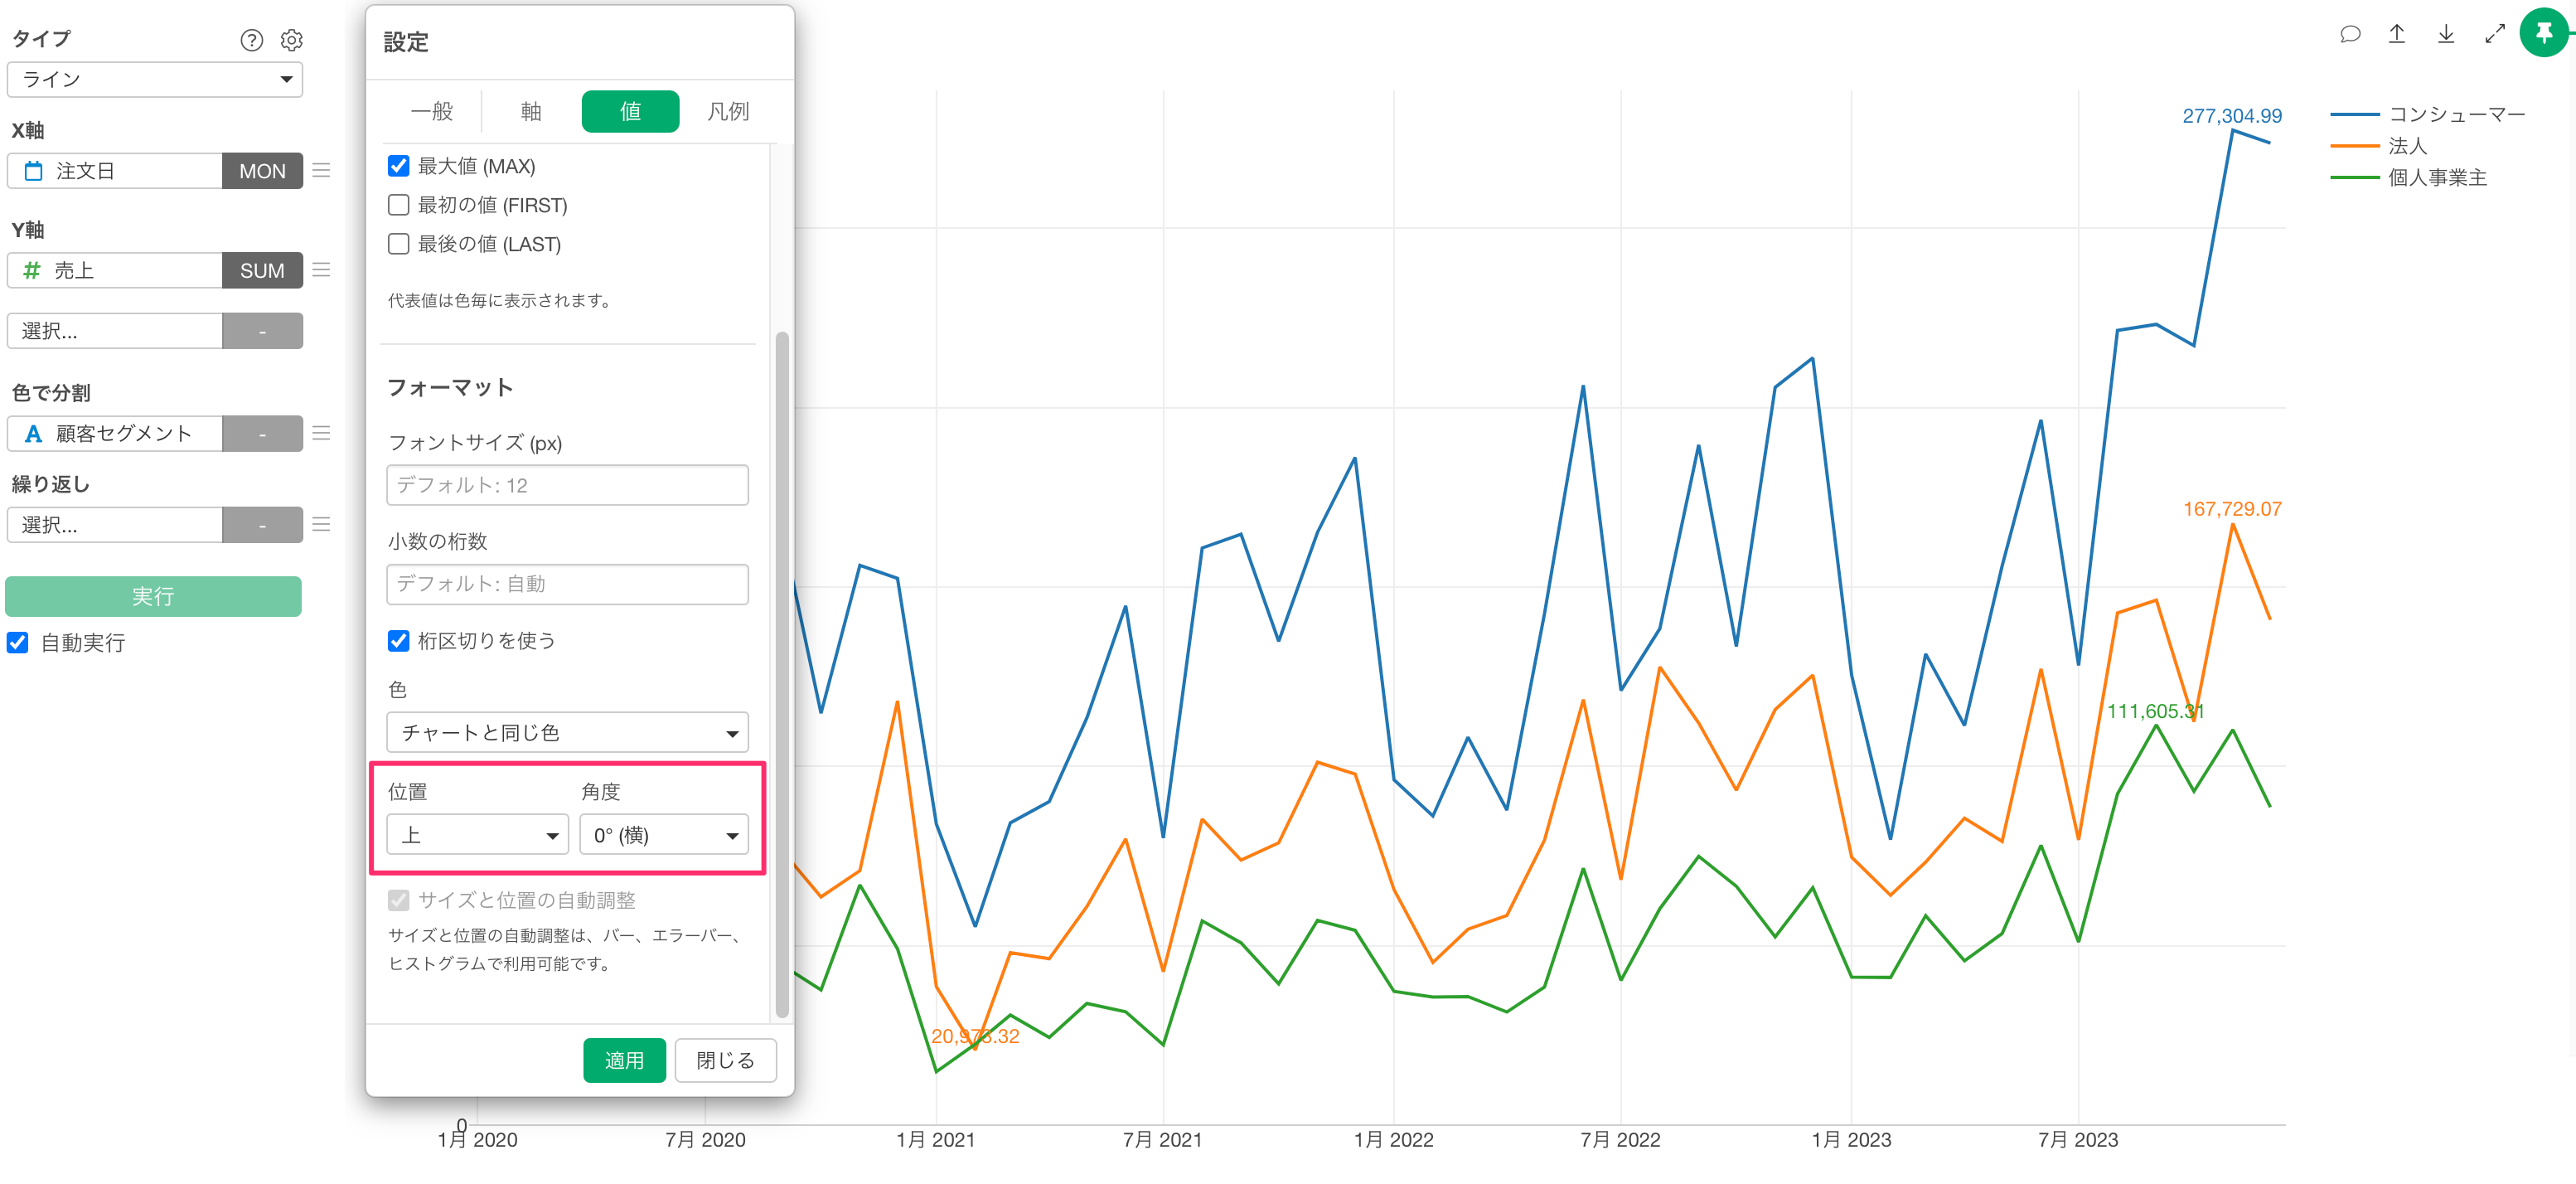This screenshot has height=1184, width=2576.
Task: Open the 角度 angle dropdown
Action: pos(663,835)
